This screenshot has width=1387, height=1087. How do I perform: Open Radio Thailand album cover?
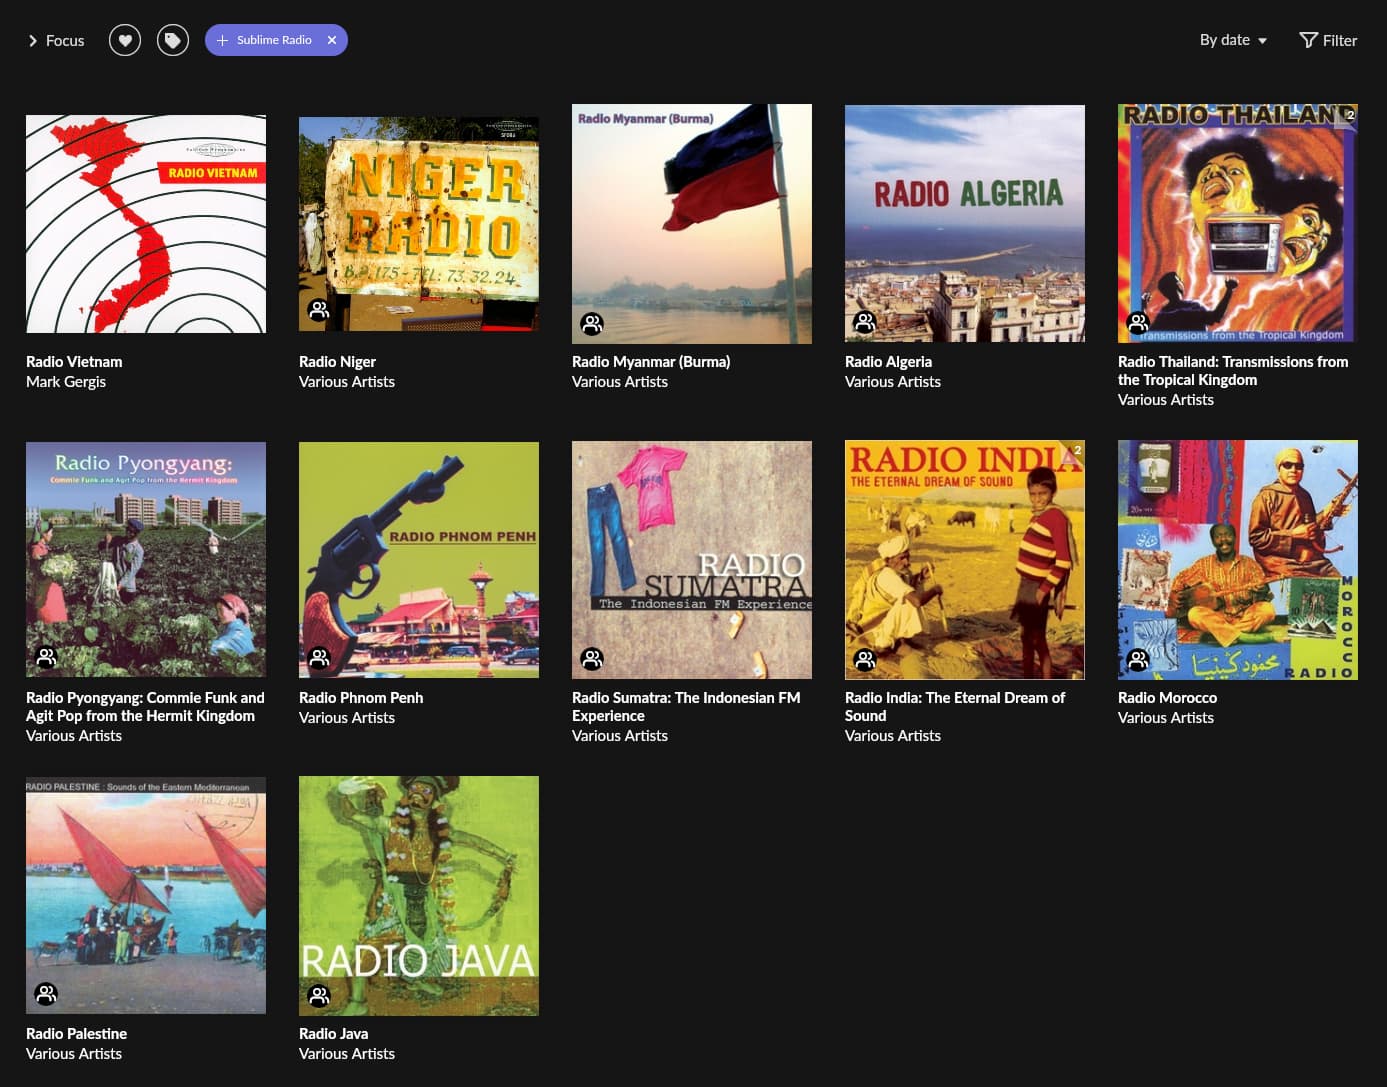[x=1238, y=224]
